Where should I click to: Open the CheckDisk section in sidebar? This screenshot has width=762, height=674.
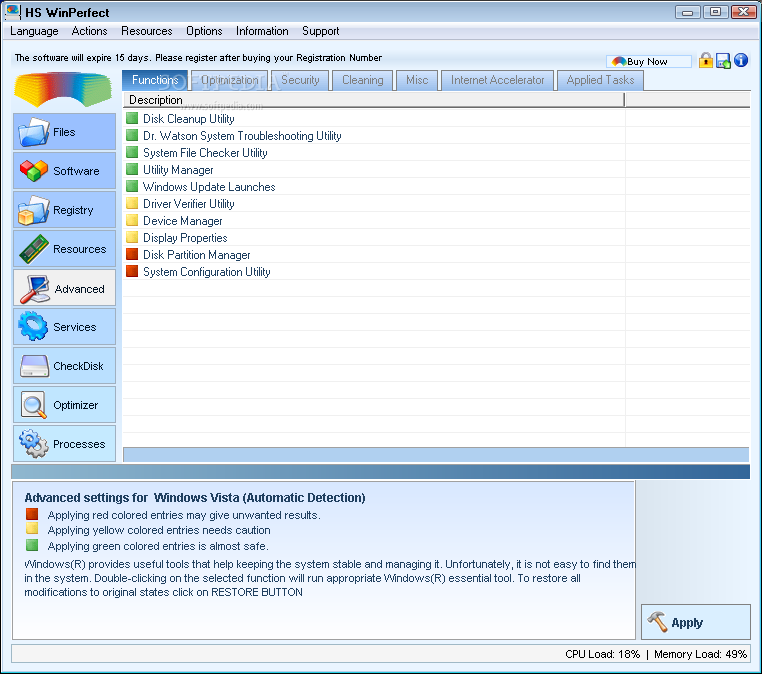[x=64, y=366]
